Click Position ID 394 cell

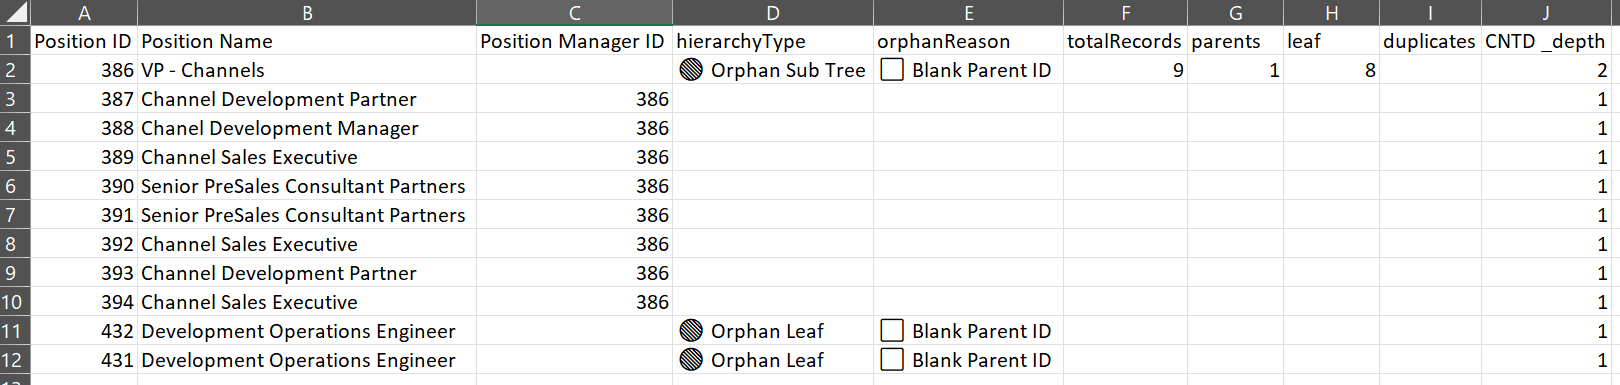point(84,302)
